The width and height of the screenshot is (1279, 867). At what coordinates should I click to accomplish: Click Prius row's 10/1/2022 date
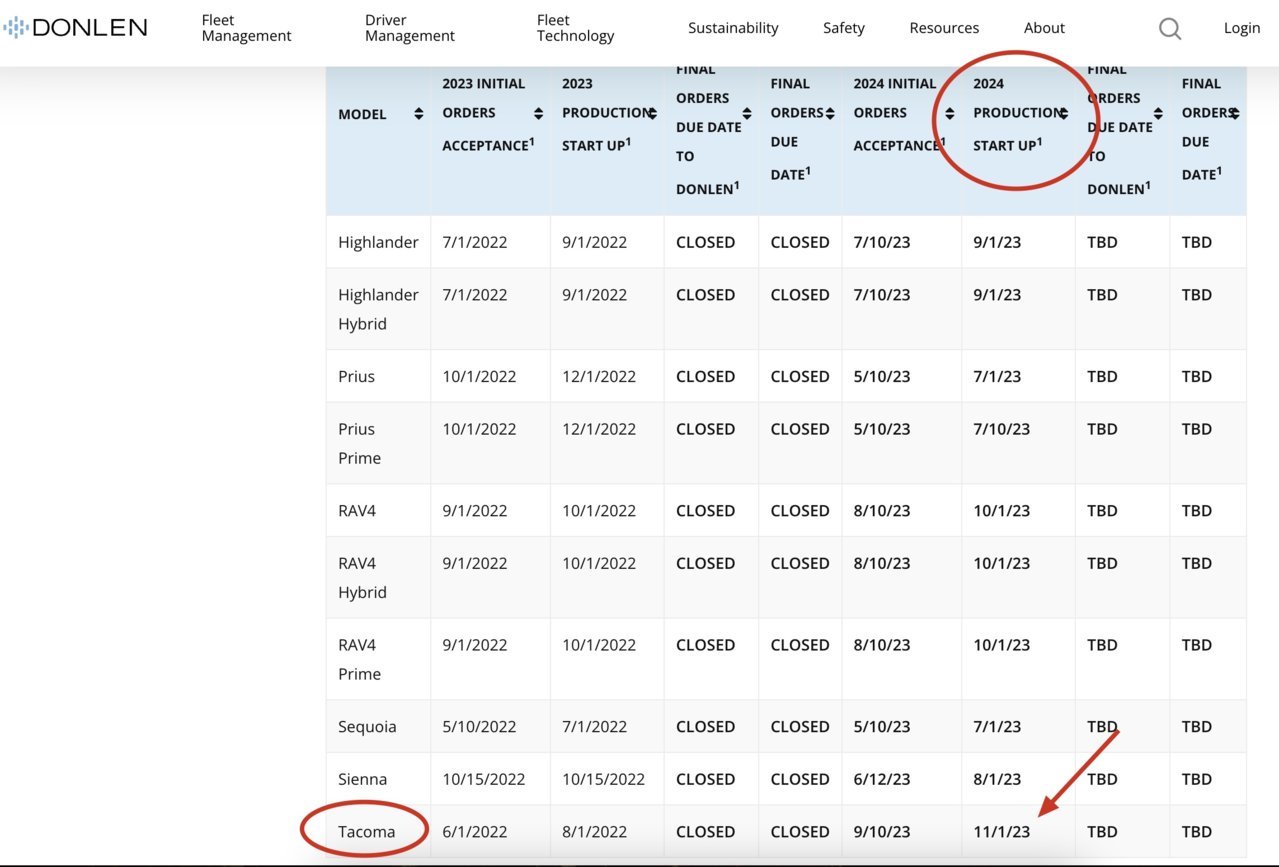point(479,376)
